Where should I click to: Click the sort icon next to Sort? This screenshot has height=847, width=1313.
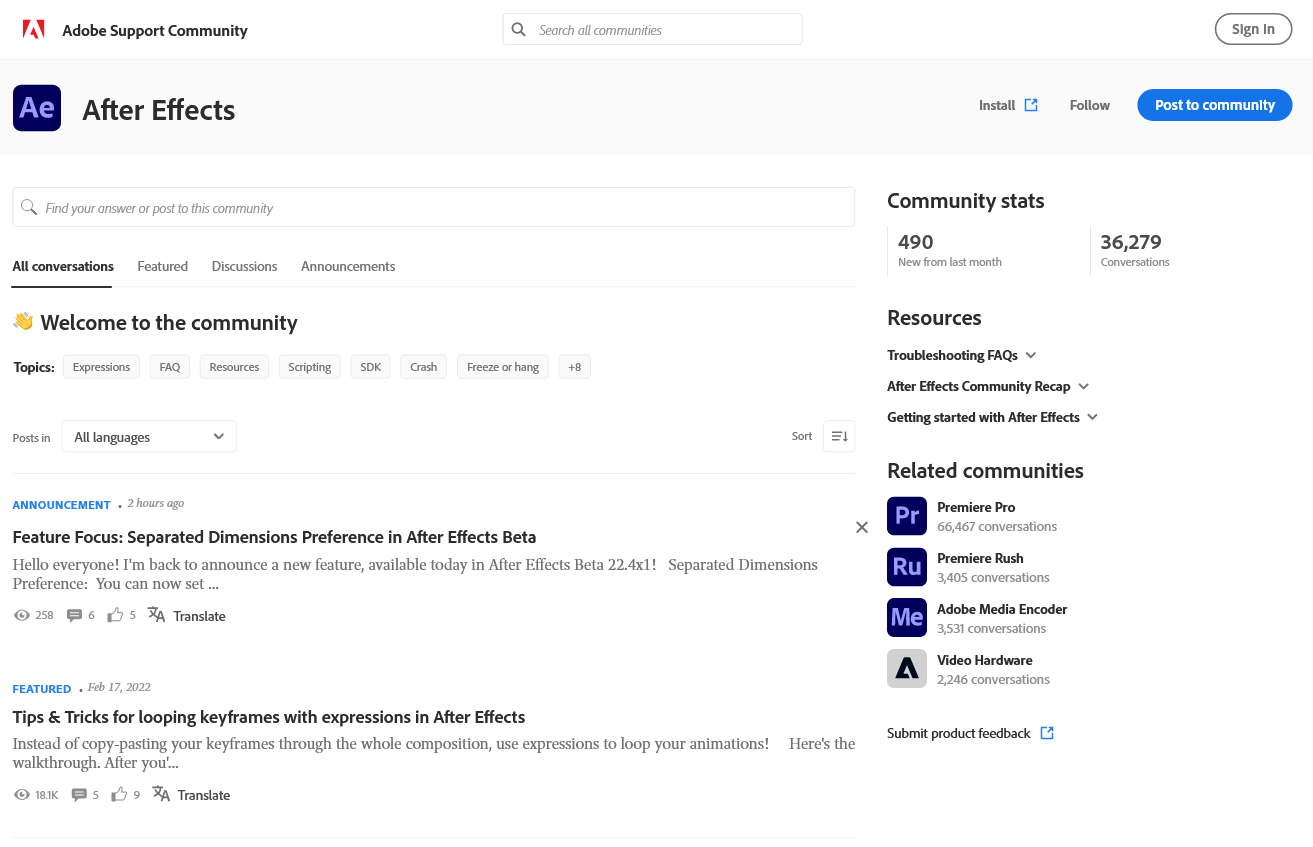click(838, 436)
